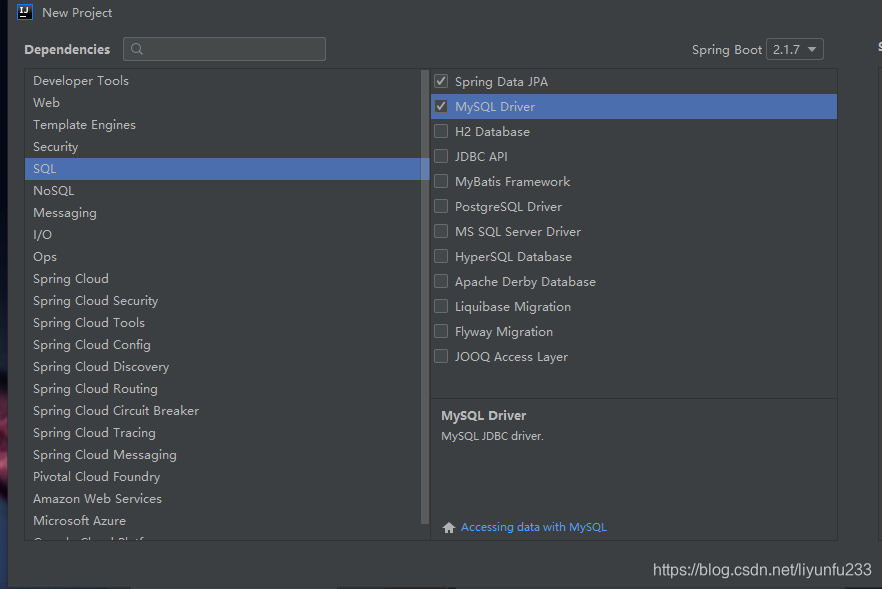Click the PostgreSQL Driver label

(x=508, y=206)
